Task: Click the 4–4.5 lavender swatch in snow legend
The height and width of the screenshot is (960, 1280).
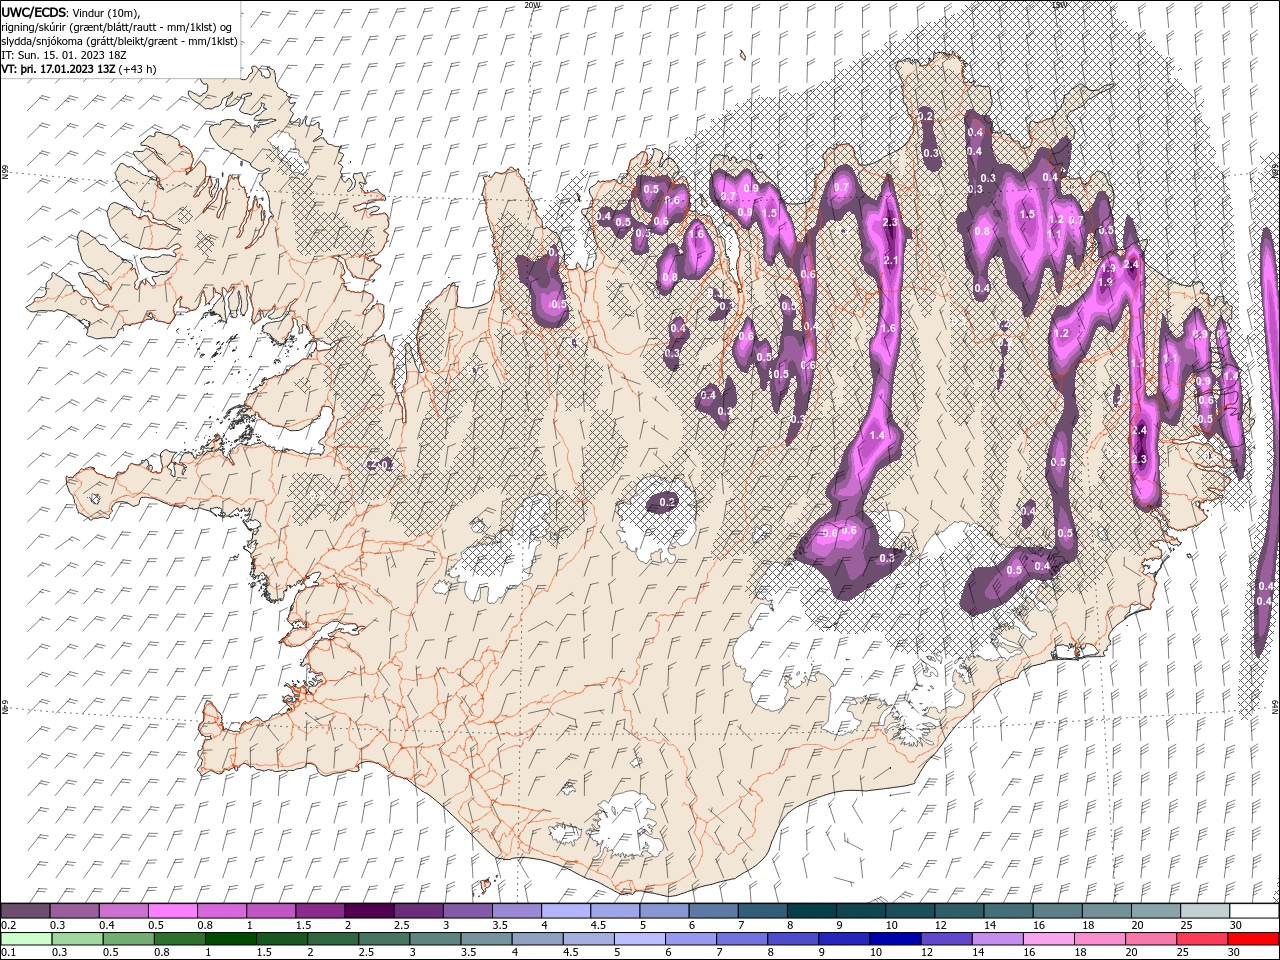Action: [x=565, y=911]
